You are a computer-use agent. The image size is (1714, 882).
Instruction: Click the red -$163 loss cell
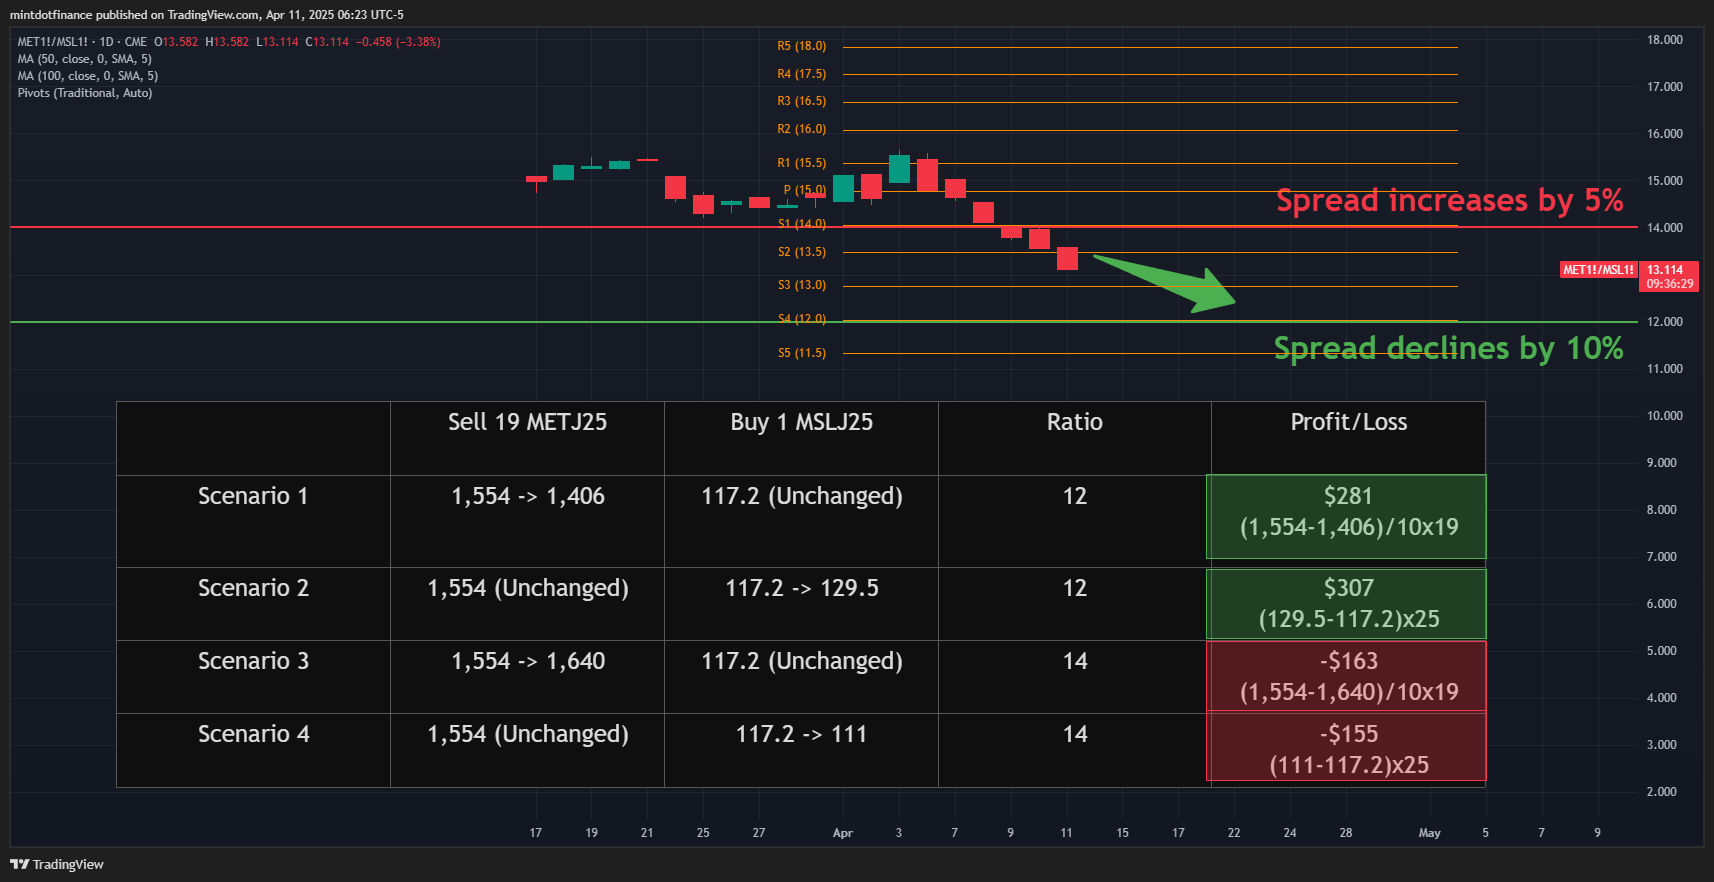pyautogui.click(x=1347, y=676)
